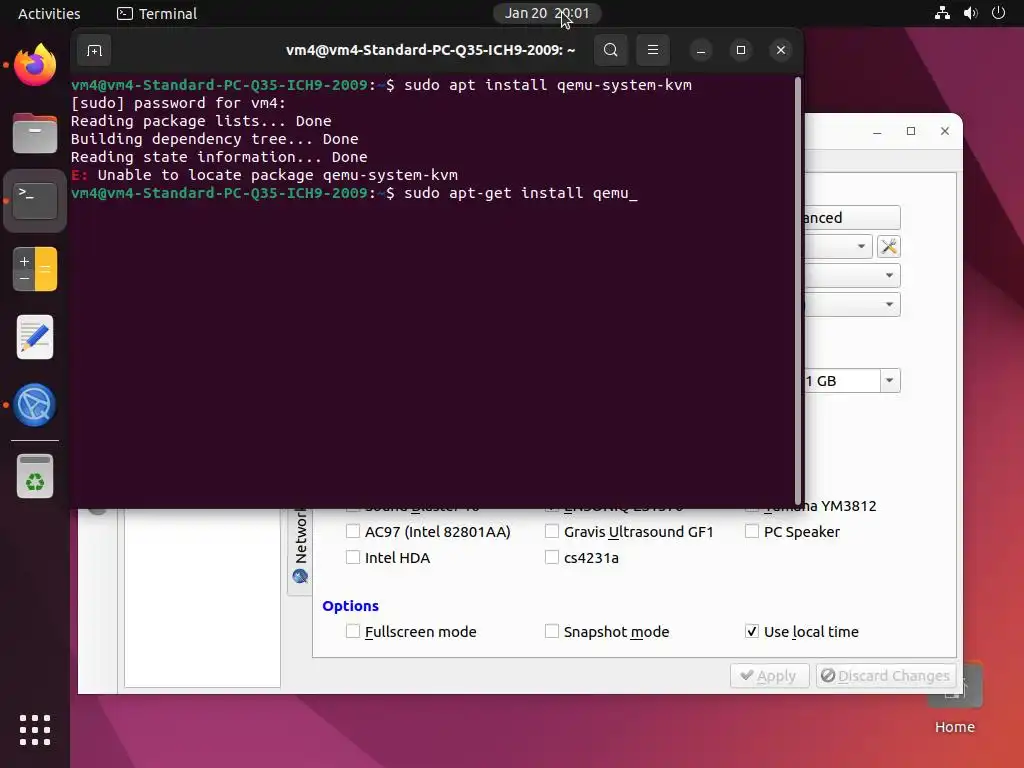This screenshot has width=1024, height=768.
Task: Open the Terminal app menu in top bar
Action: click(157, 14)
